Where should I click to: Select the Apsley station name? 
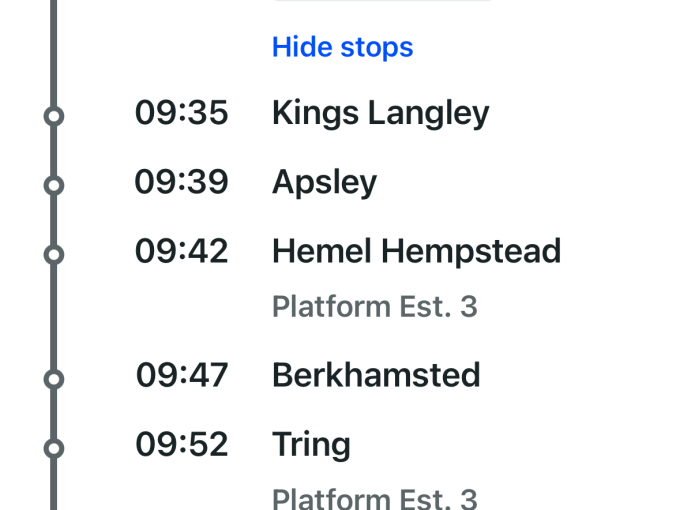click(x=324, y=183)
